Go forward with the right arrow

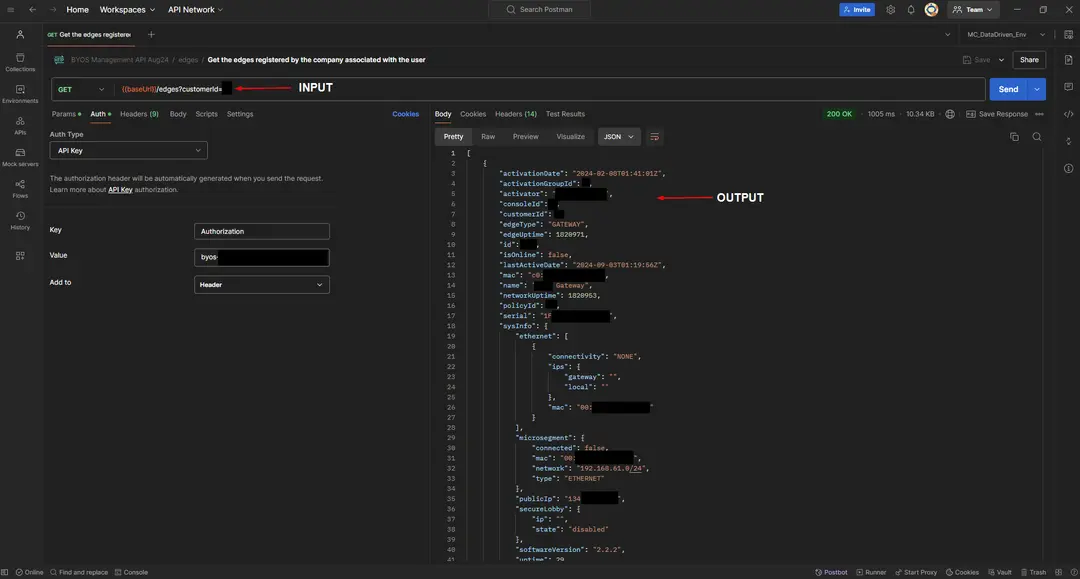pos(53,10)
